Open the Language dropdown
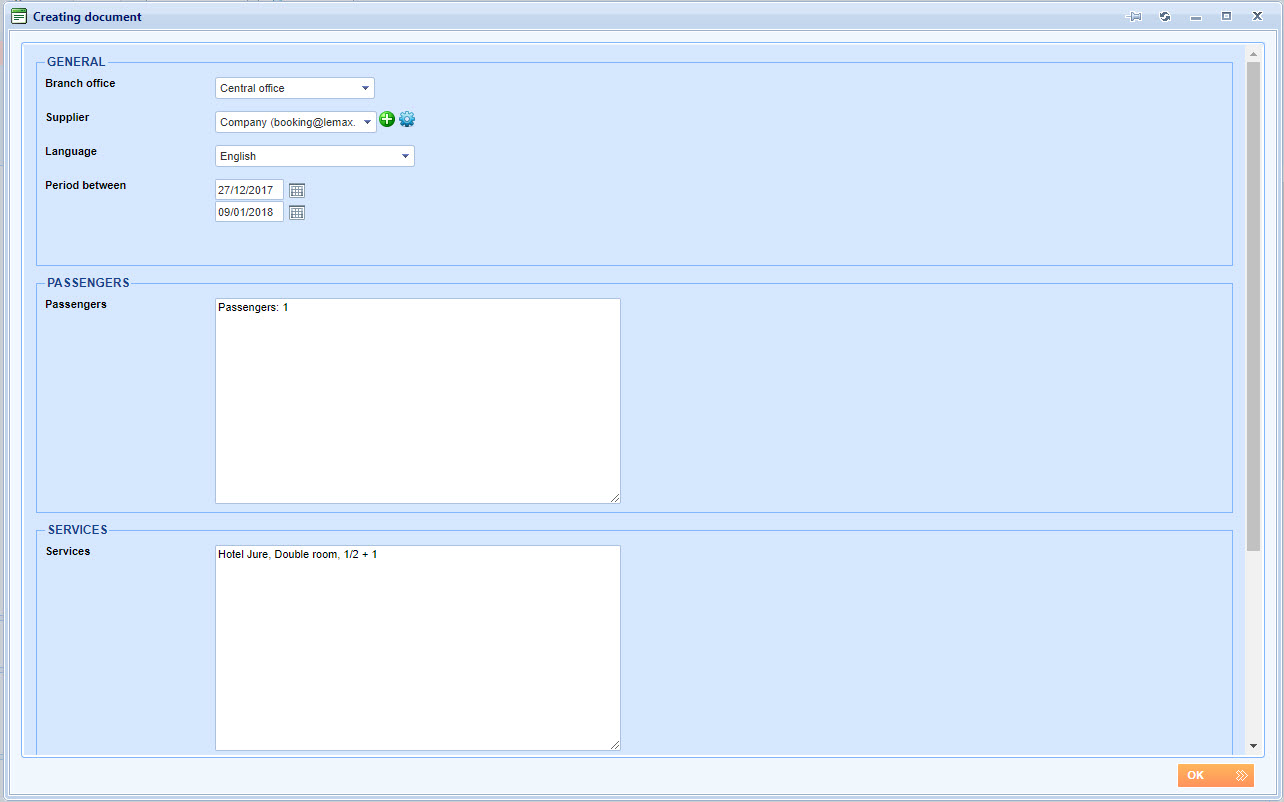The image size is (1284, 802). pos(315,156)
